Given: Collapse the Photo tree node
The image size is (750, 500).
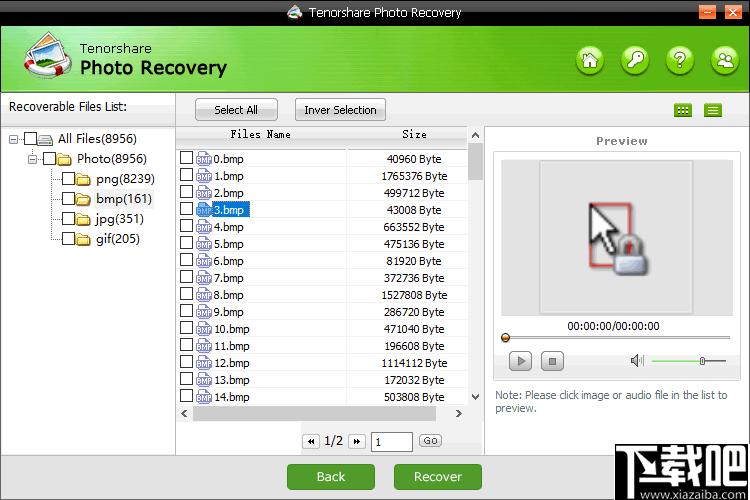Looking at the screenshot, I should tap(32, 159).
